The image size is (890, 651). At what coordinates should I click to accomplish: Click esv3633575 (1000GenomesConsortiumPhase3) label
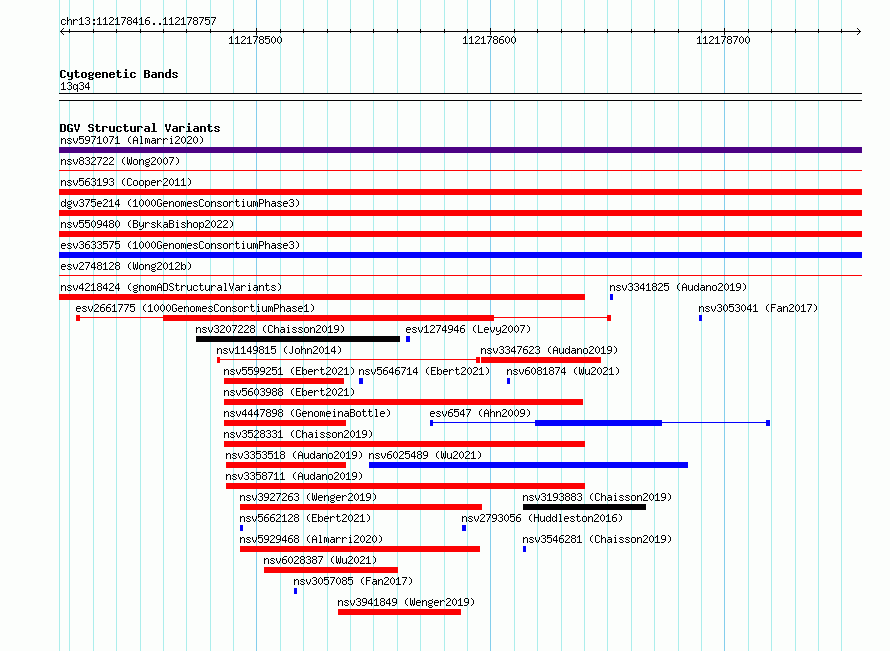(x=180, y=245)
